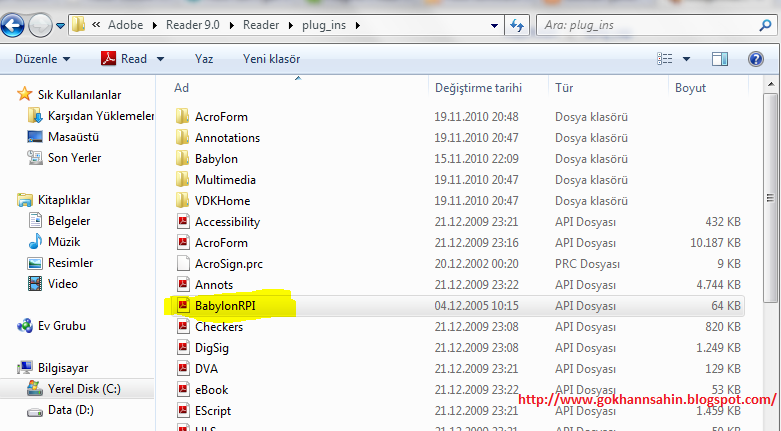Select the Annotations folder icon
This screenshot has width=781, height=431.
[x=183, y=138]
